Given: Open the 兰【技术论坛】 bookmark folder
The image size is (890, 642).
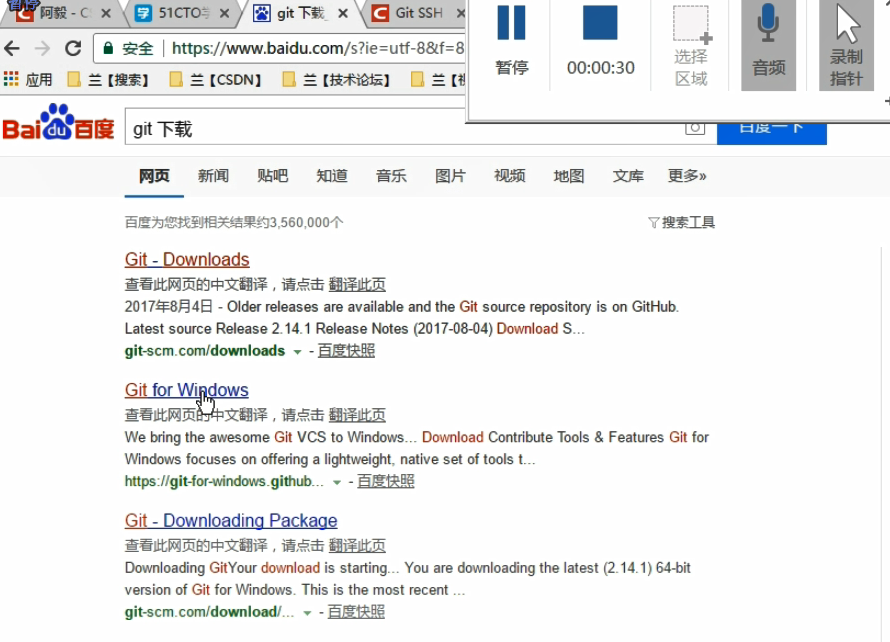Looking at the screenshot, I should [337, 79].
